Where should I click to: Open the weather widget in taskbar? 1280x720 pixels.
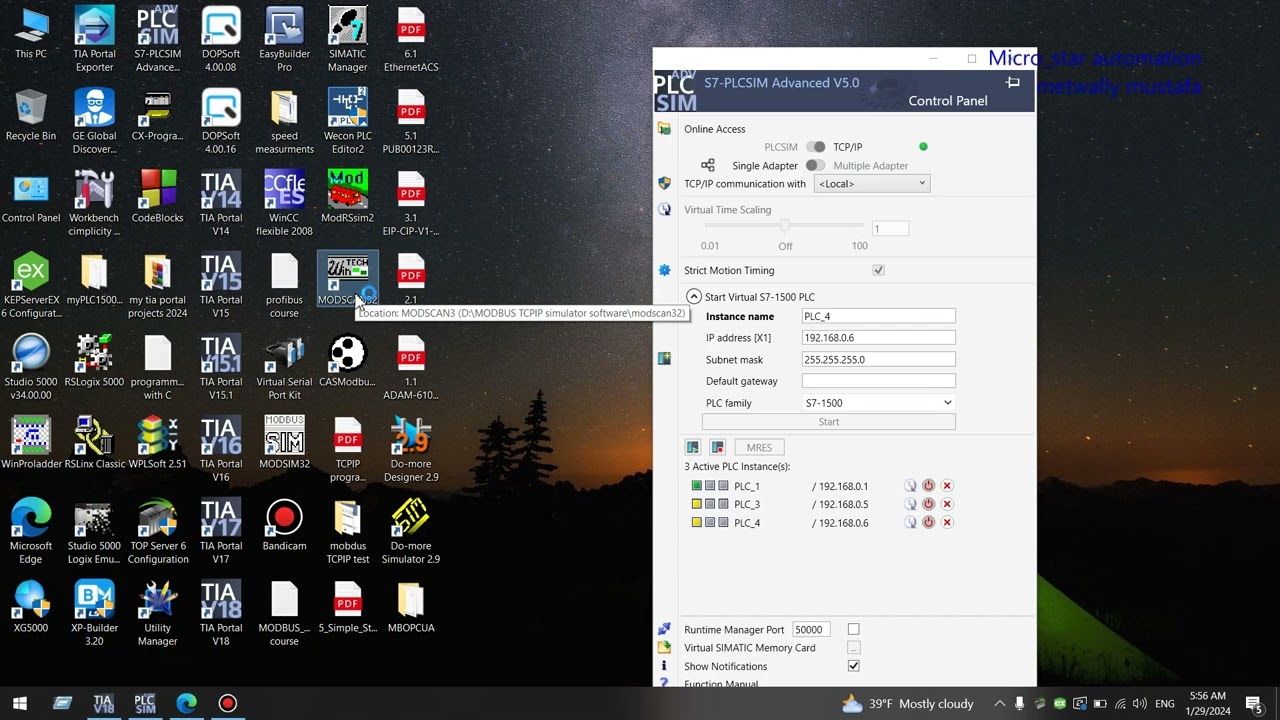coord(908,703)
